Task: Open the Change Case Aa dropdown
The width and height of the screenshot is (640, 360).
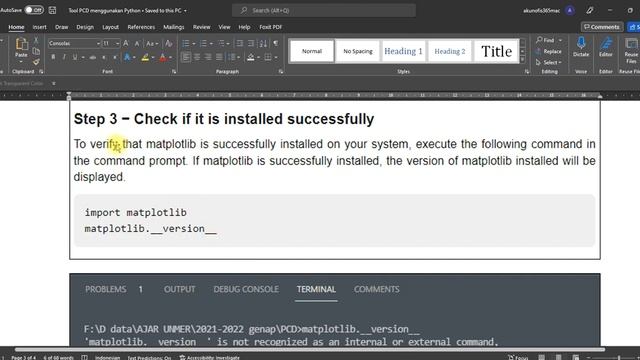Action: pos(152,43)
